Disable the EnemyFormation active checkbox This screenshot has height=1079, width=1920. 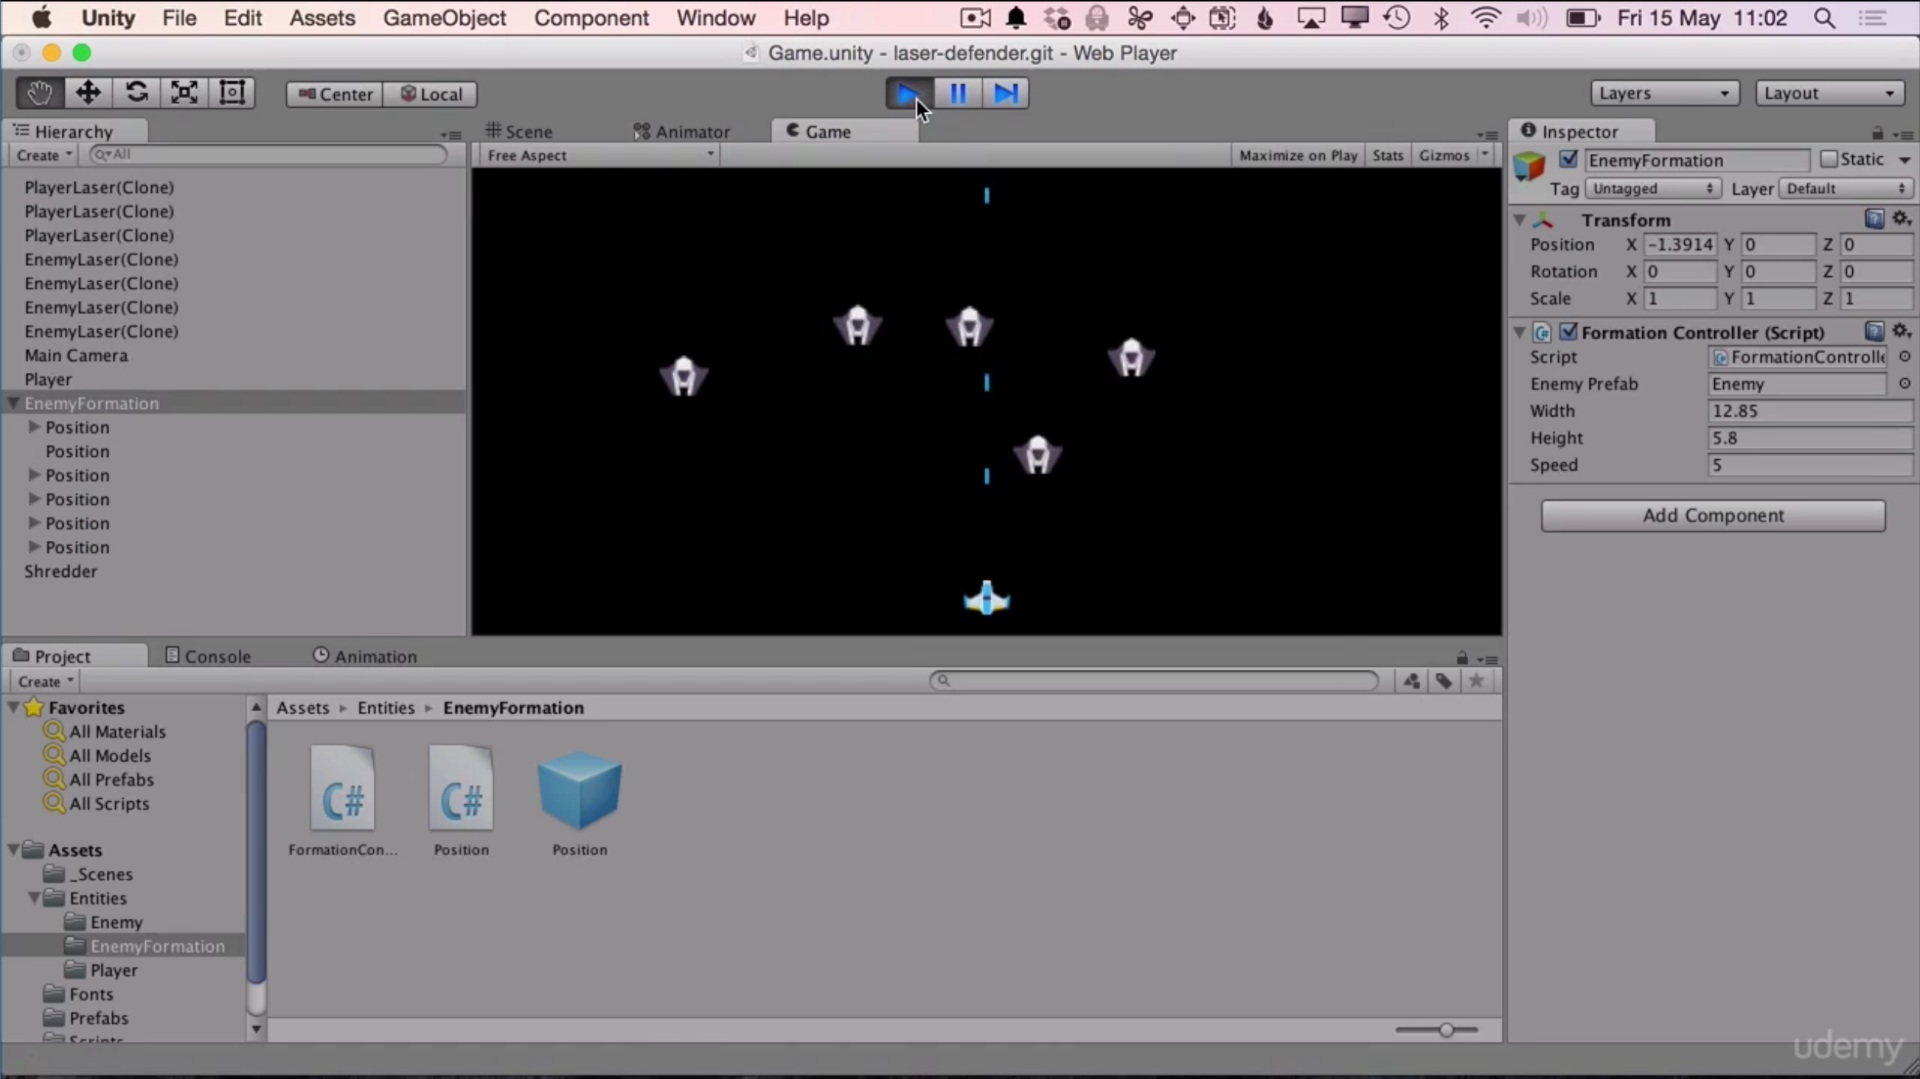[1568, 160]
